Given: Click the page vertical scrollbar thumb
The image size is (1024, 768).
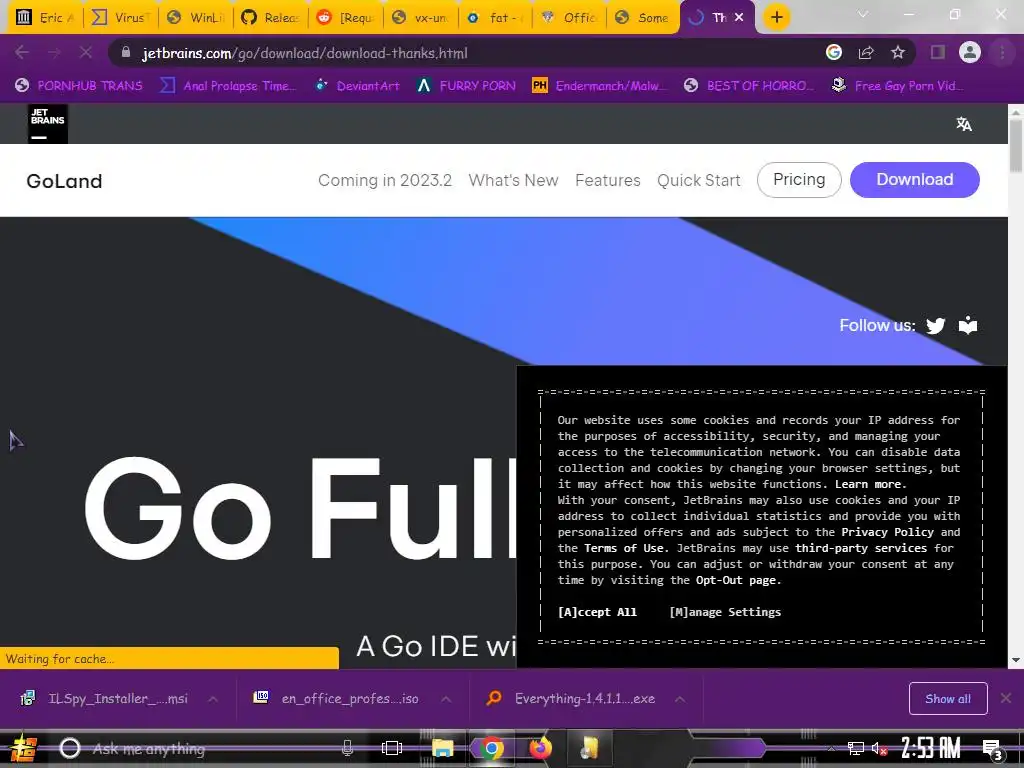Looking at the screenshot, I should pos(1016,146).
